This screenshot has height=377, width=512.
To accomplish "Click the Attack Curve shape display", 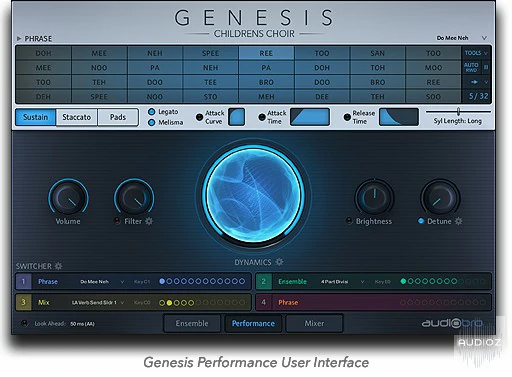I will point(237,117).
